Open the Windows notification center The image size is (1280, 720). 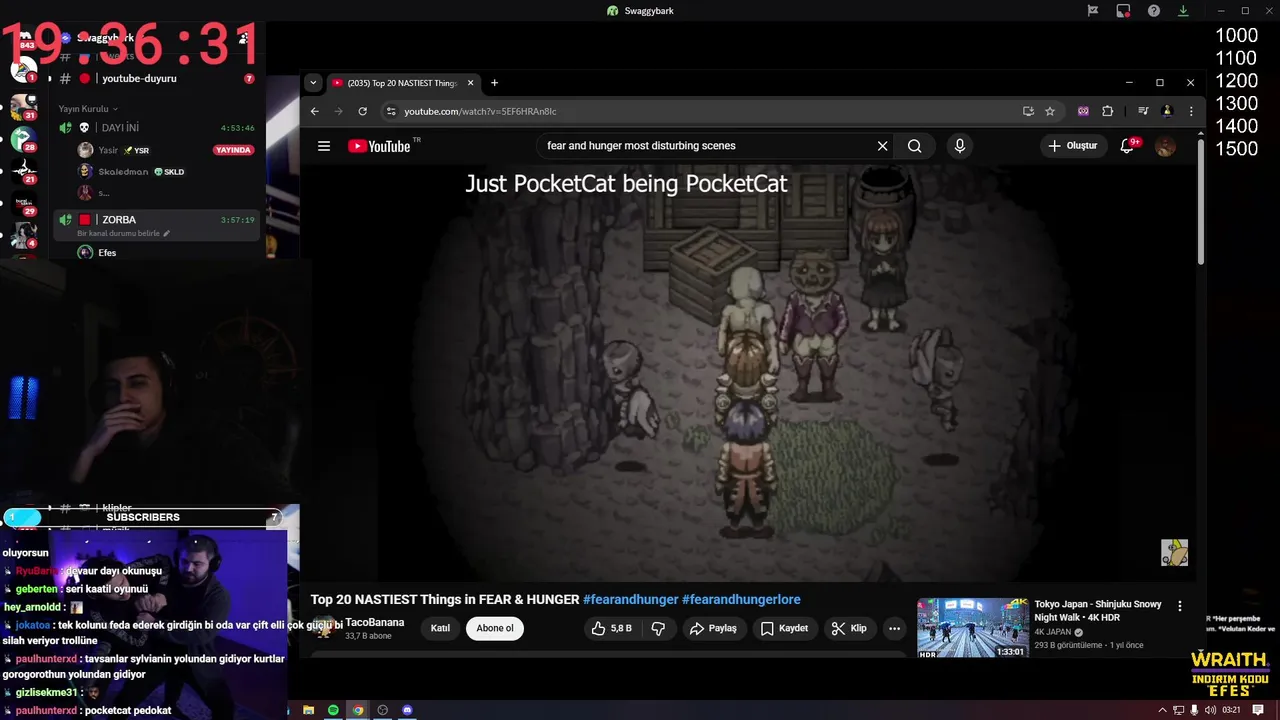click(1258, 710)
